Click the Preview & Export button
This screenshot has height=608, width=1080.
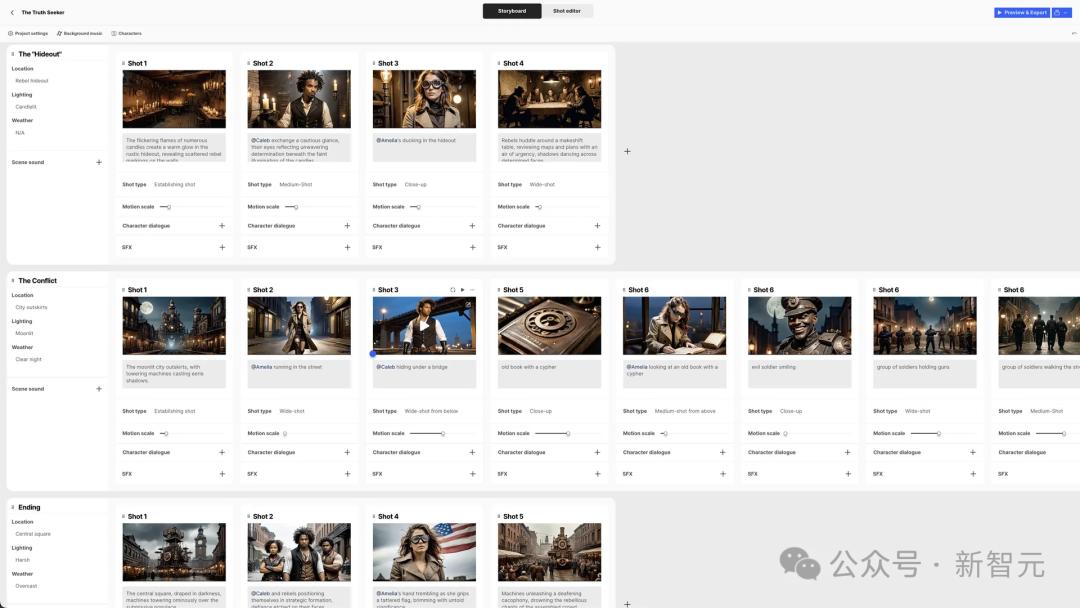point(1022,12)
